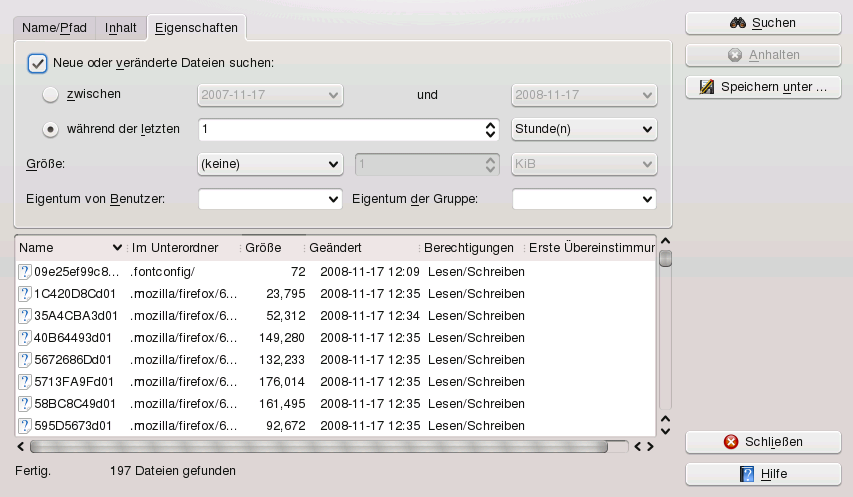The width and height of the screenshot is (853, 497).
Task: Sort by Erste Übereinstimmung column header
Action: (x=591, y=248)
